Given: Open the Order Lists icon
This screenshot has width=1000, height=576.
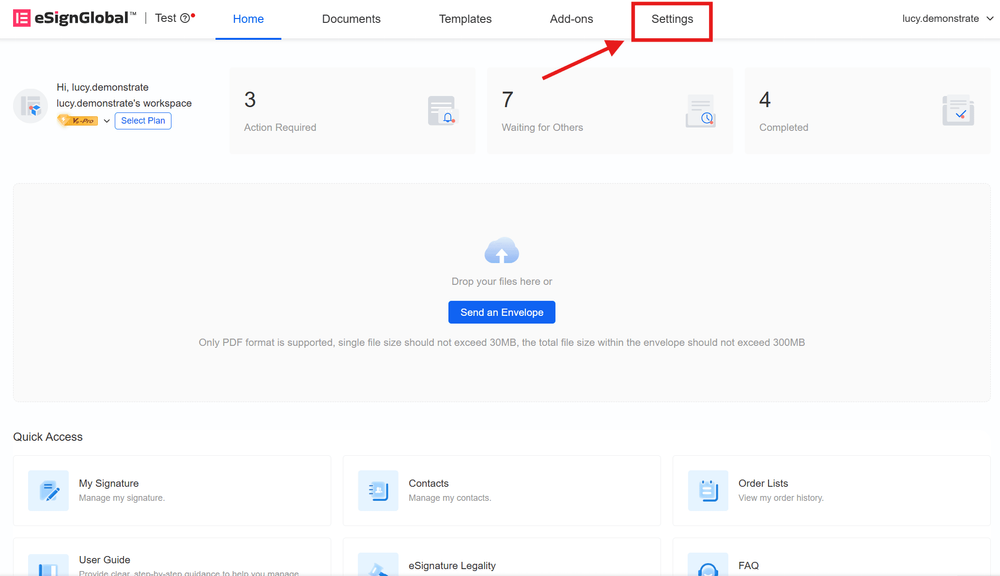Looking at the screenshot, I should (708, 490).
